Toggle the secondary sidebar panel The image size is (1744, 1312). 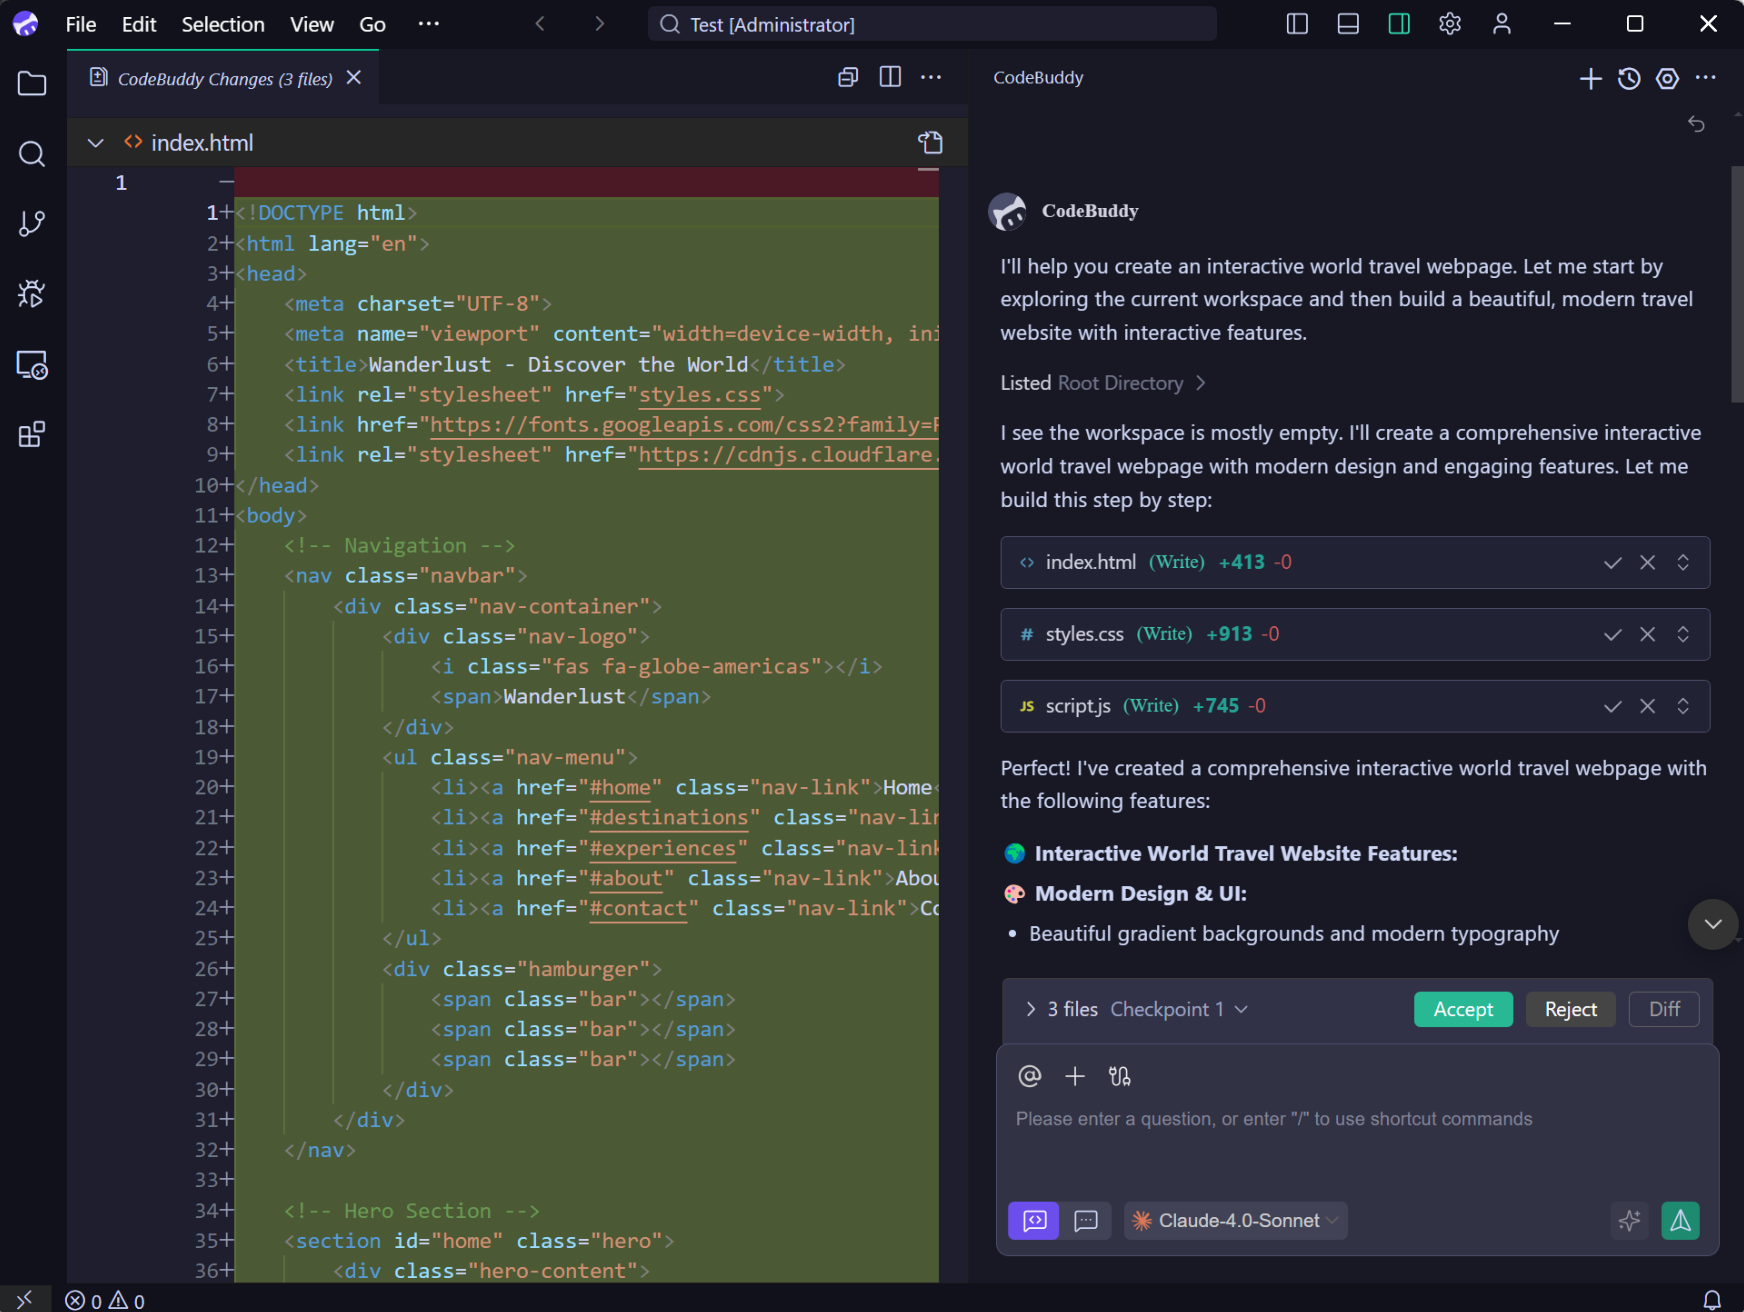click(1399, 23)
